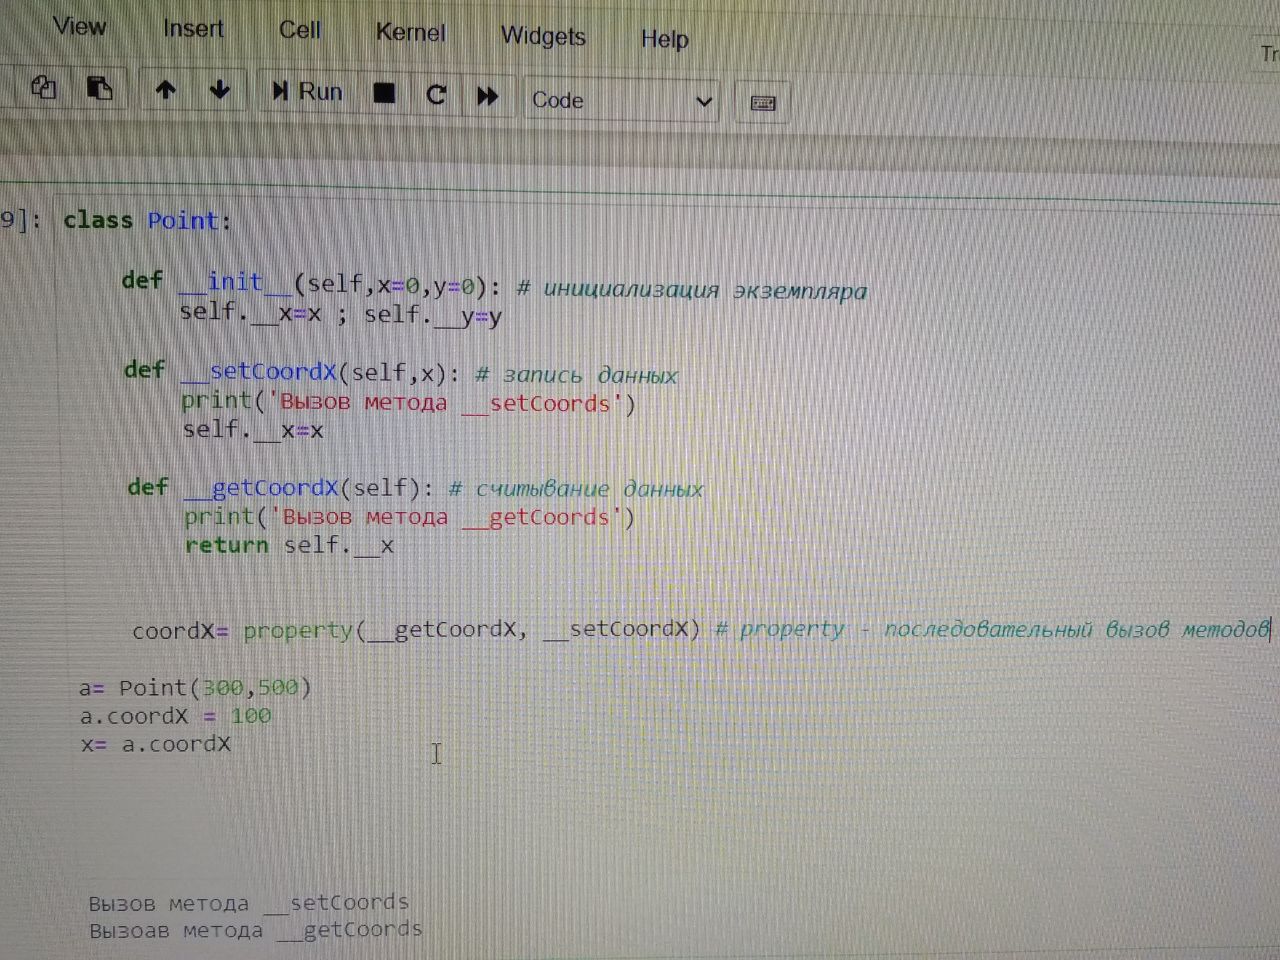The width and height of the screenshot is (1280, 960).
Task: Restart kernel and run all icon
Action: [x=488, y=96]
